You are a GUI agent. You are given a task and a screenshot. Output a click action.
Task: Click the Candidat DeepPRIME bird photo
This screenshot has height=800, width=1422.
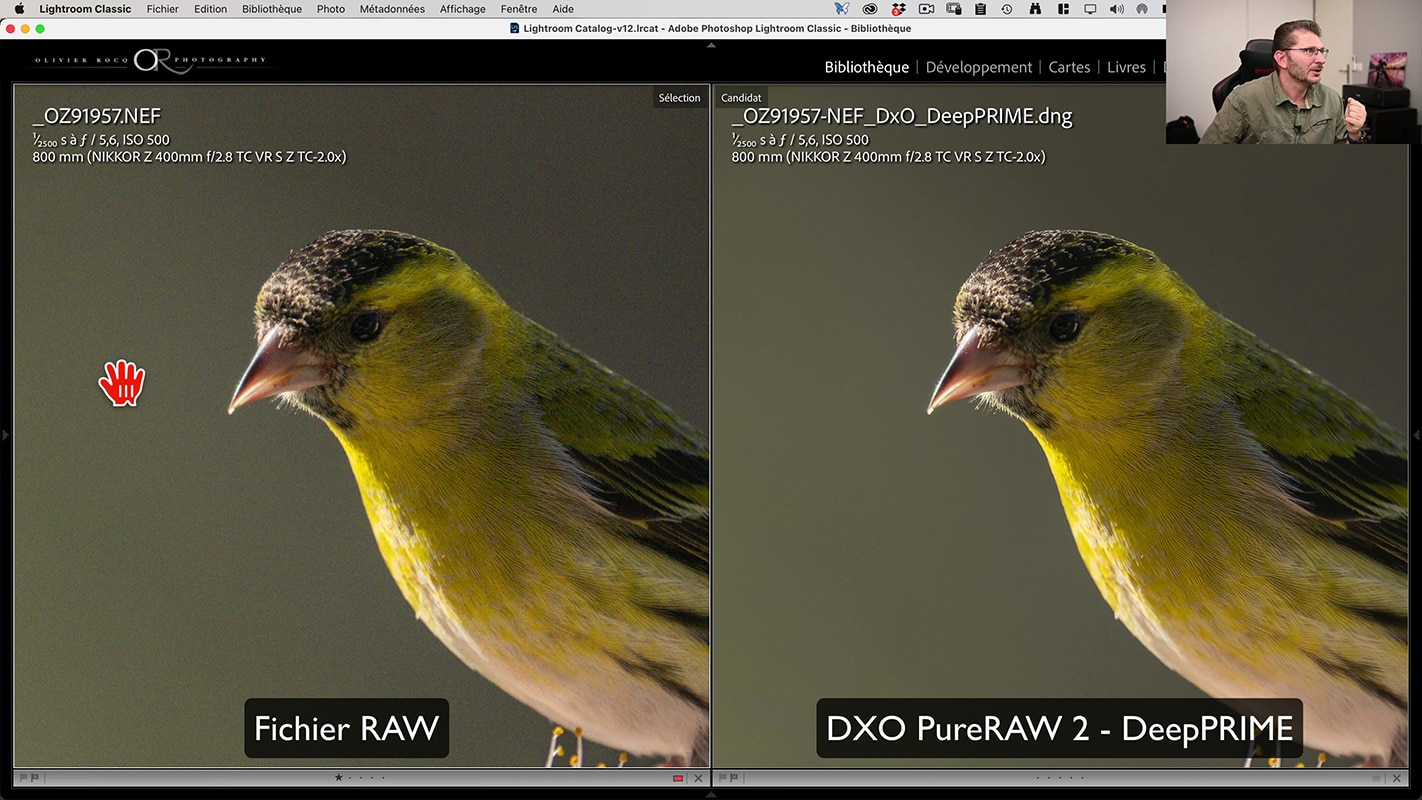click(1060, 426)
